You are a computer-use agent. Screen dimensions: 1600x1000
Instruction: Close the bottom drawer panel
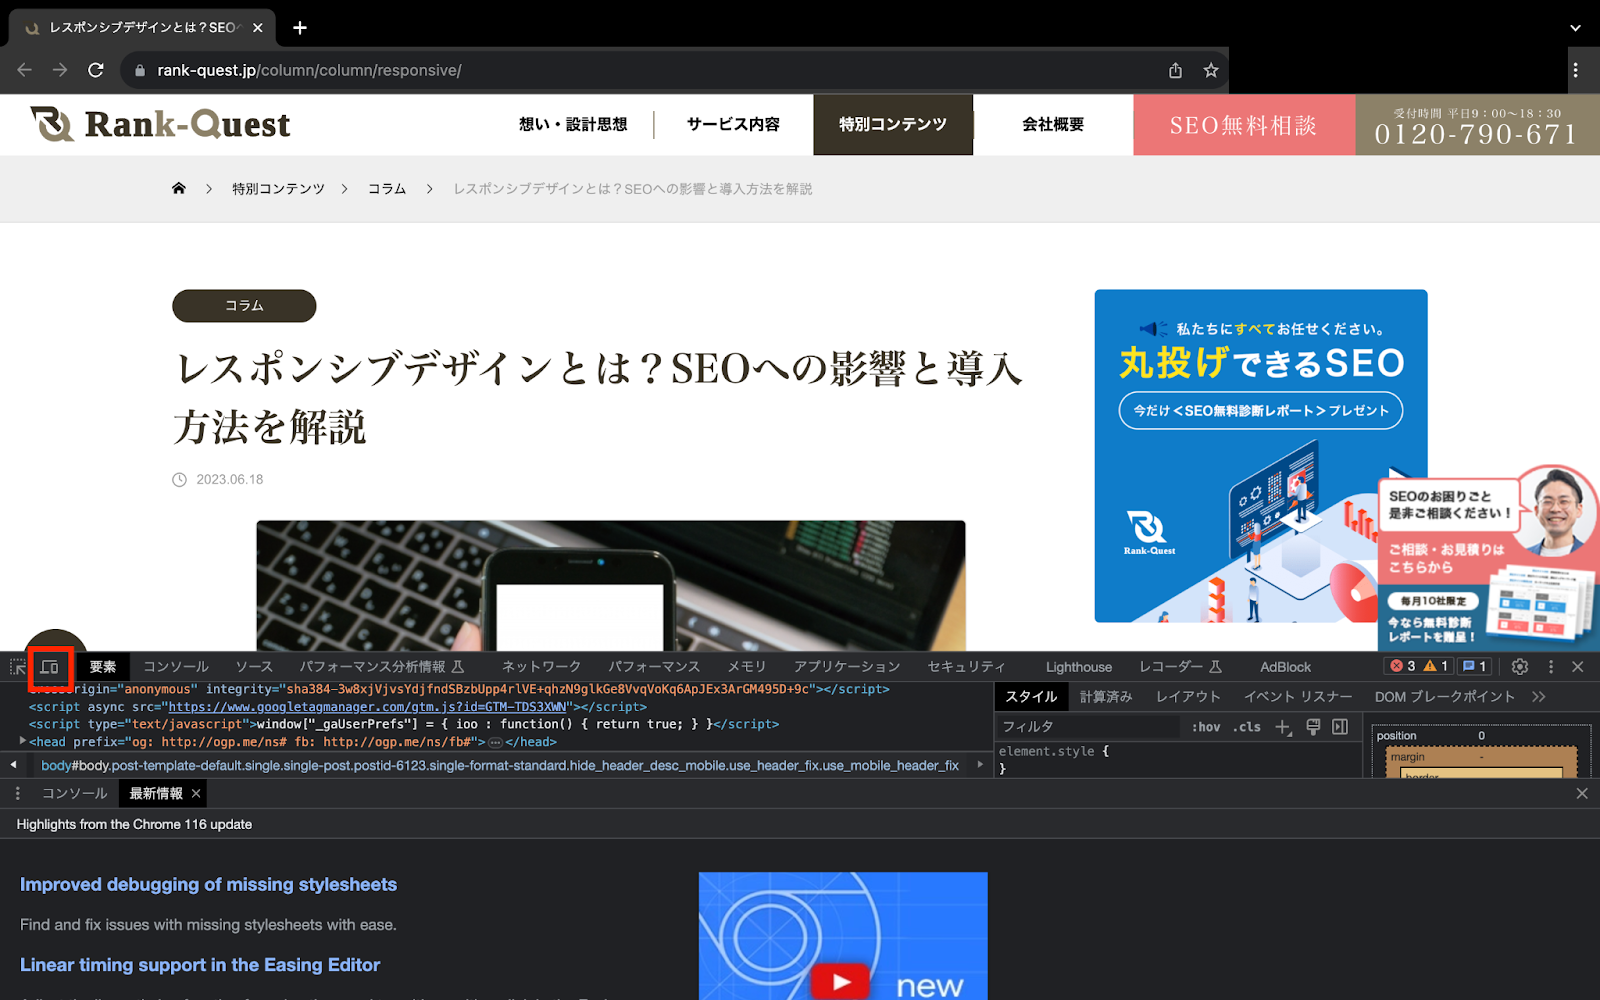(x=1582, y=793)
